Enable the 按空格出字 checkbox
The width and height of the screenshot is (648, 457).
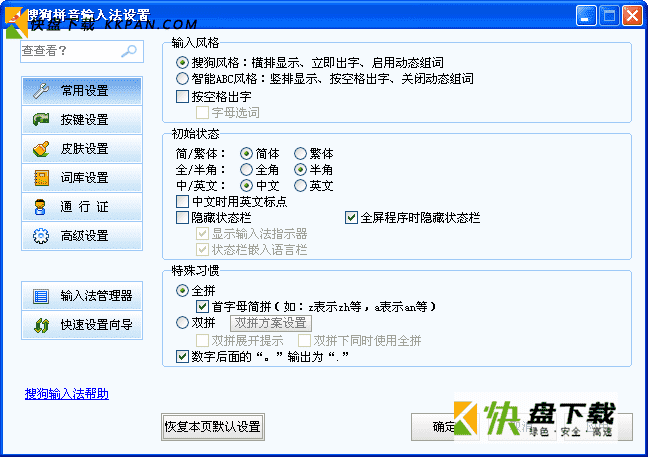point(182,97)
